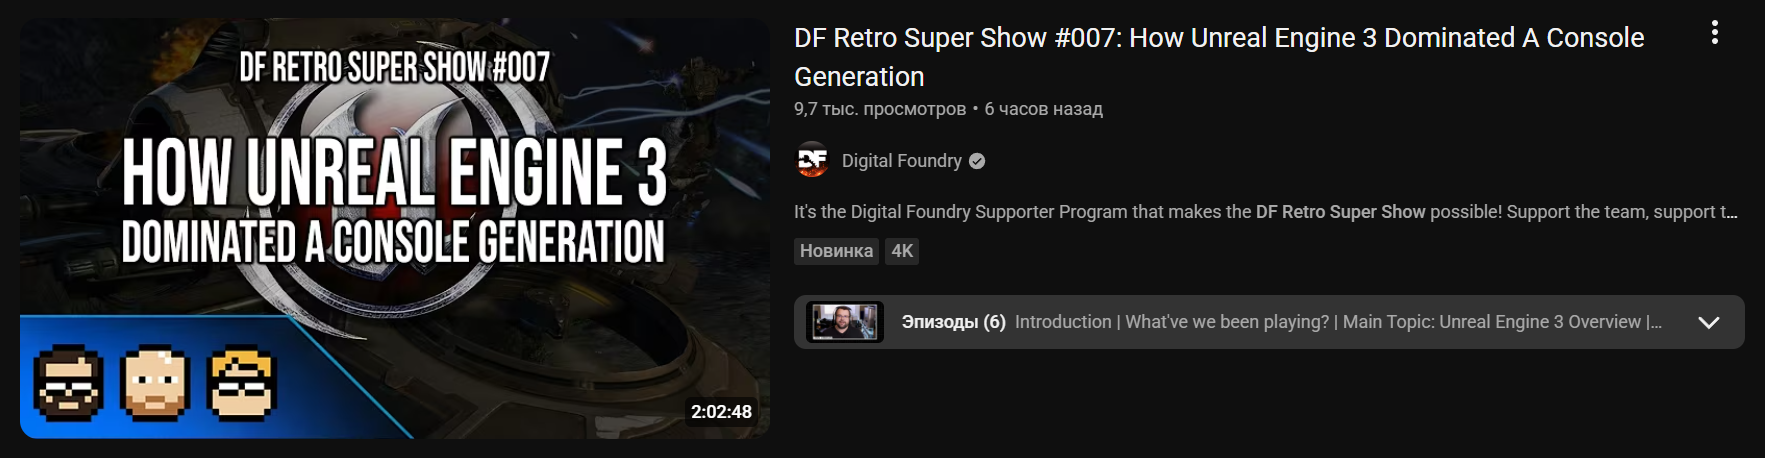Viewport: 1765px width, 458px height.
Task: Click the blond pixel face with glasses
Action: pyautogui.click(x=241, y=383)
